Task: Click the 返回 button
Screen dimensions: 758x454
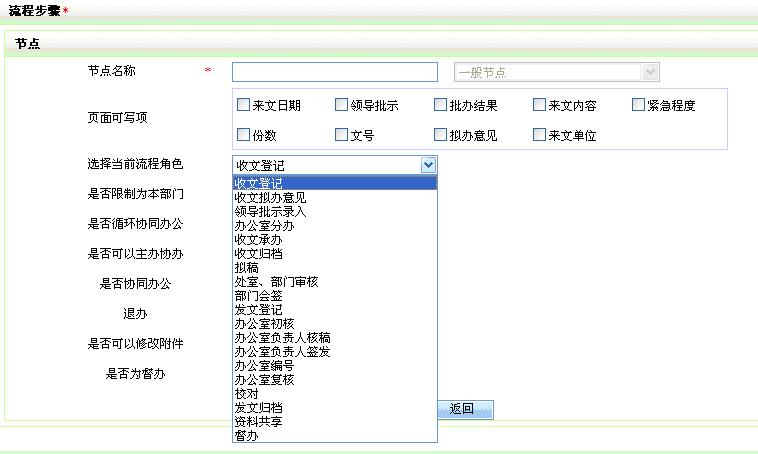Action: point(465,409)
